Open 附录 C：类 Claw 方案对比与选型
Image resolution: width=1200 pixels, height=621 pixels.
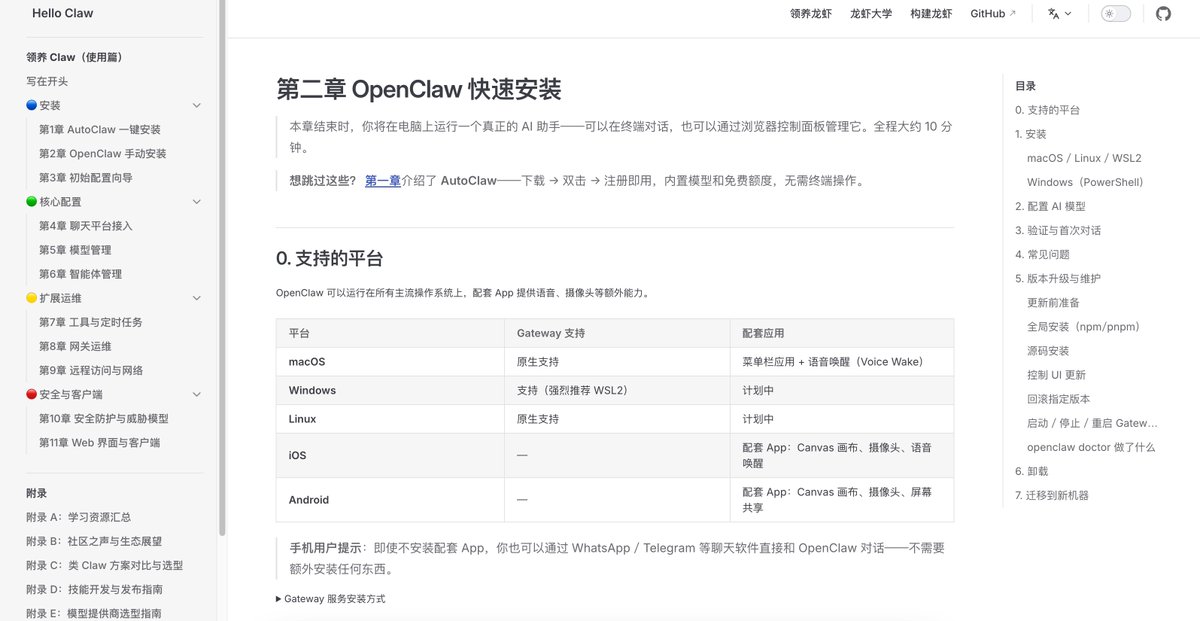[105, 565]
